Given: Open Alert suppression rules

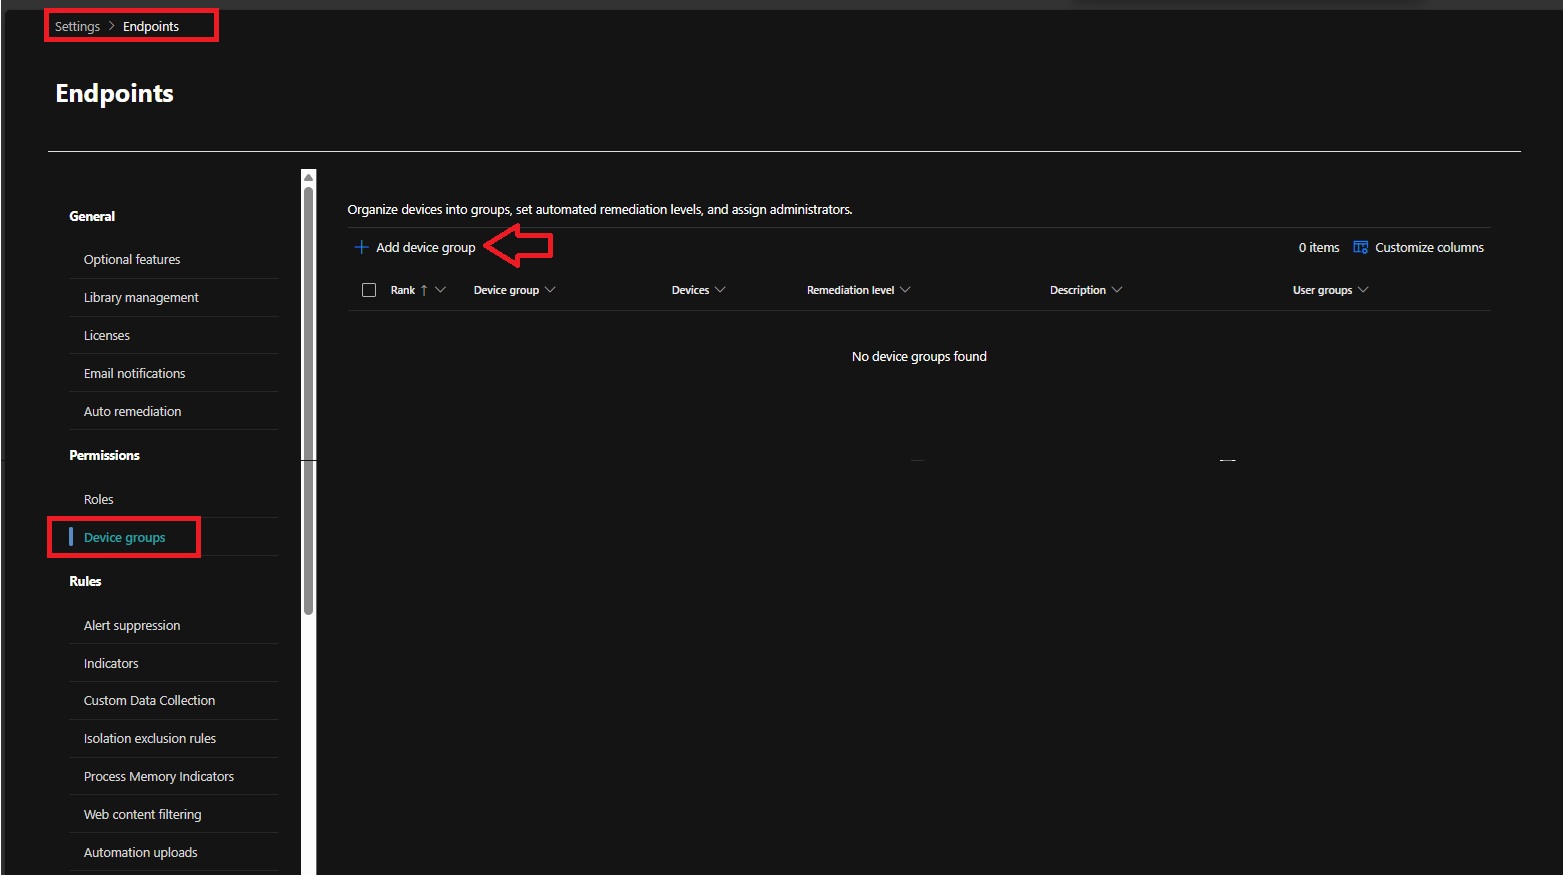Looking at the screenshot, I should tap(132, 626).
